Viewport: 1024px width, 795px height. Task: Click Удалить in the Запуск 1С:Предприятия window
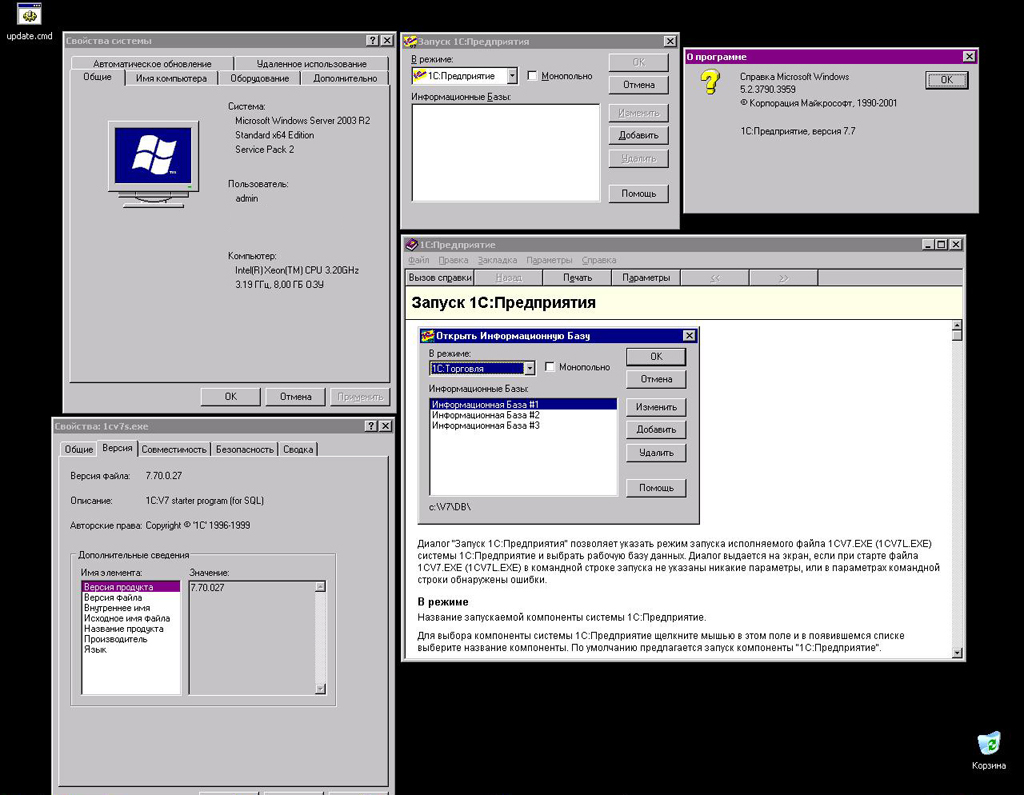[639, 158]
